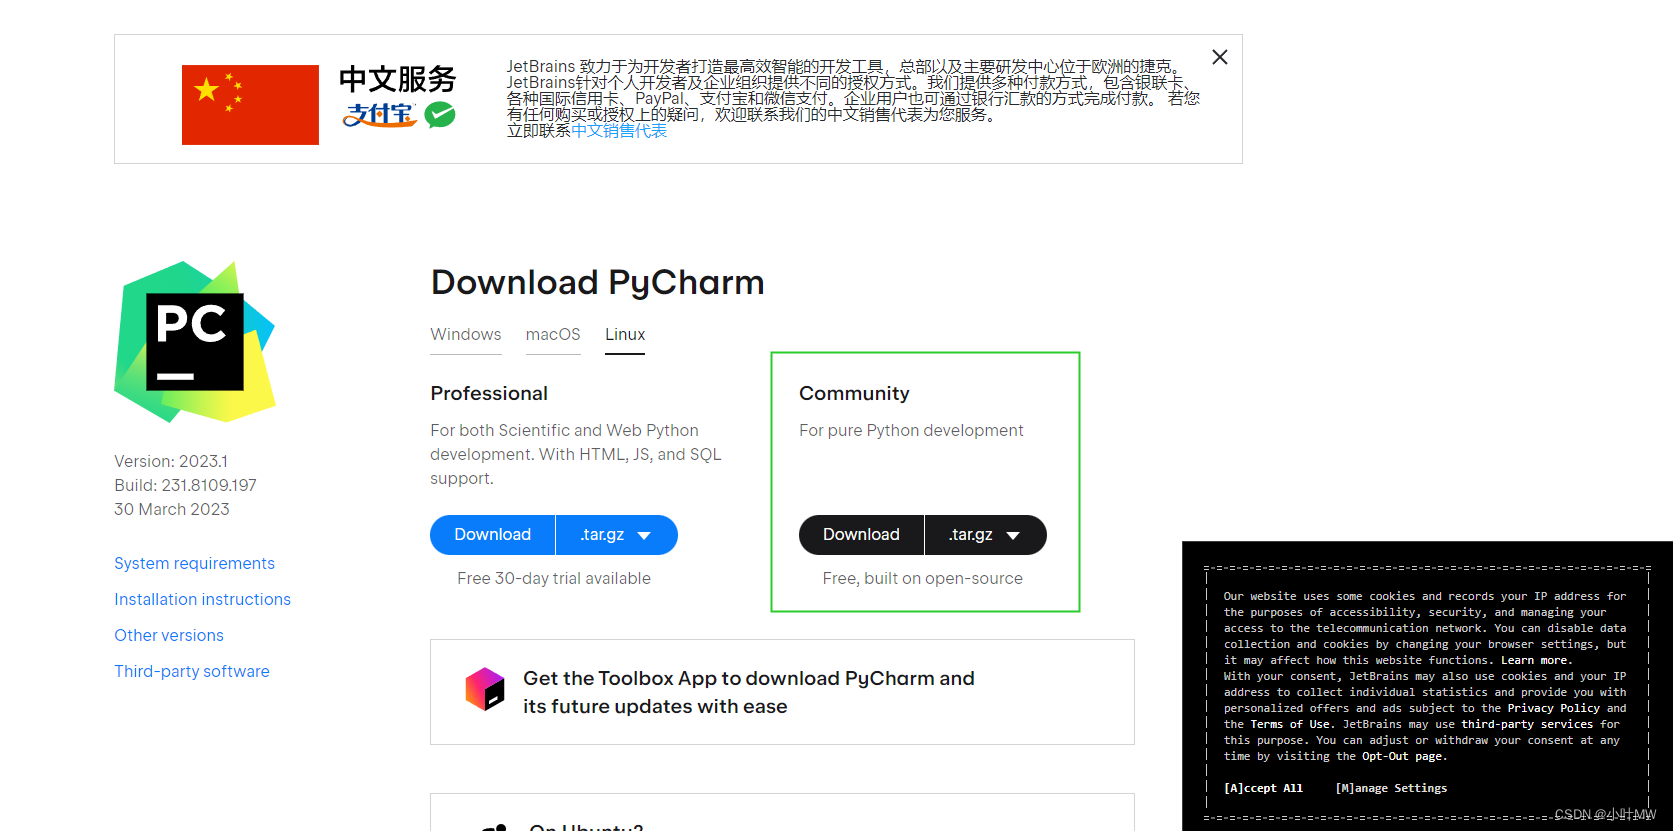Open Installation instructions link
The width and height of the screenshot is (1673, 831).
click(202, 599)
